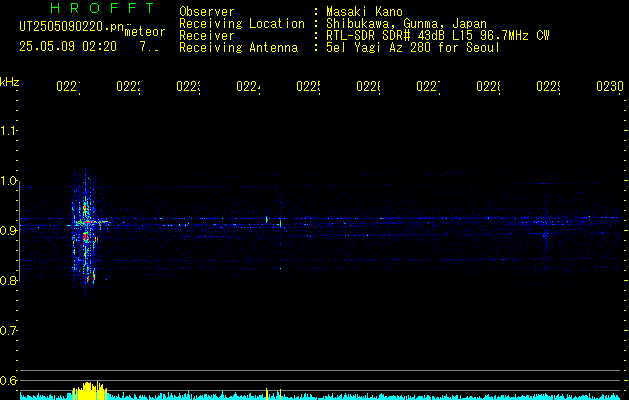
Task: Click the HROFFT title text
Action: click(103, 8)
